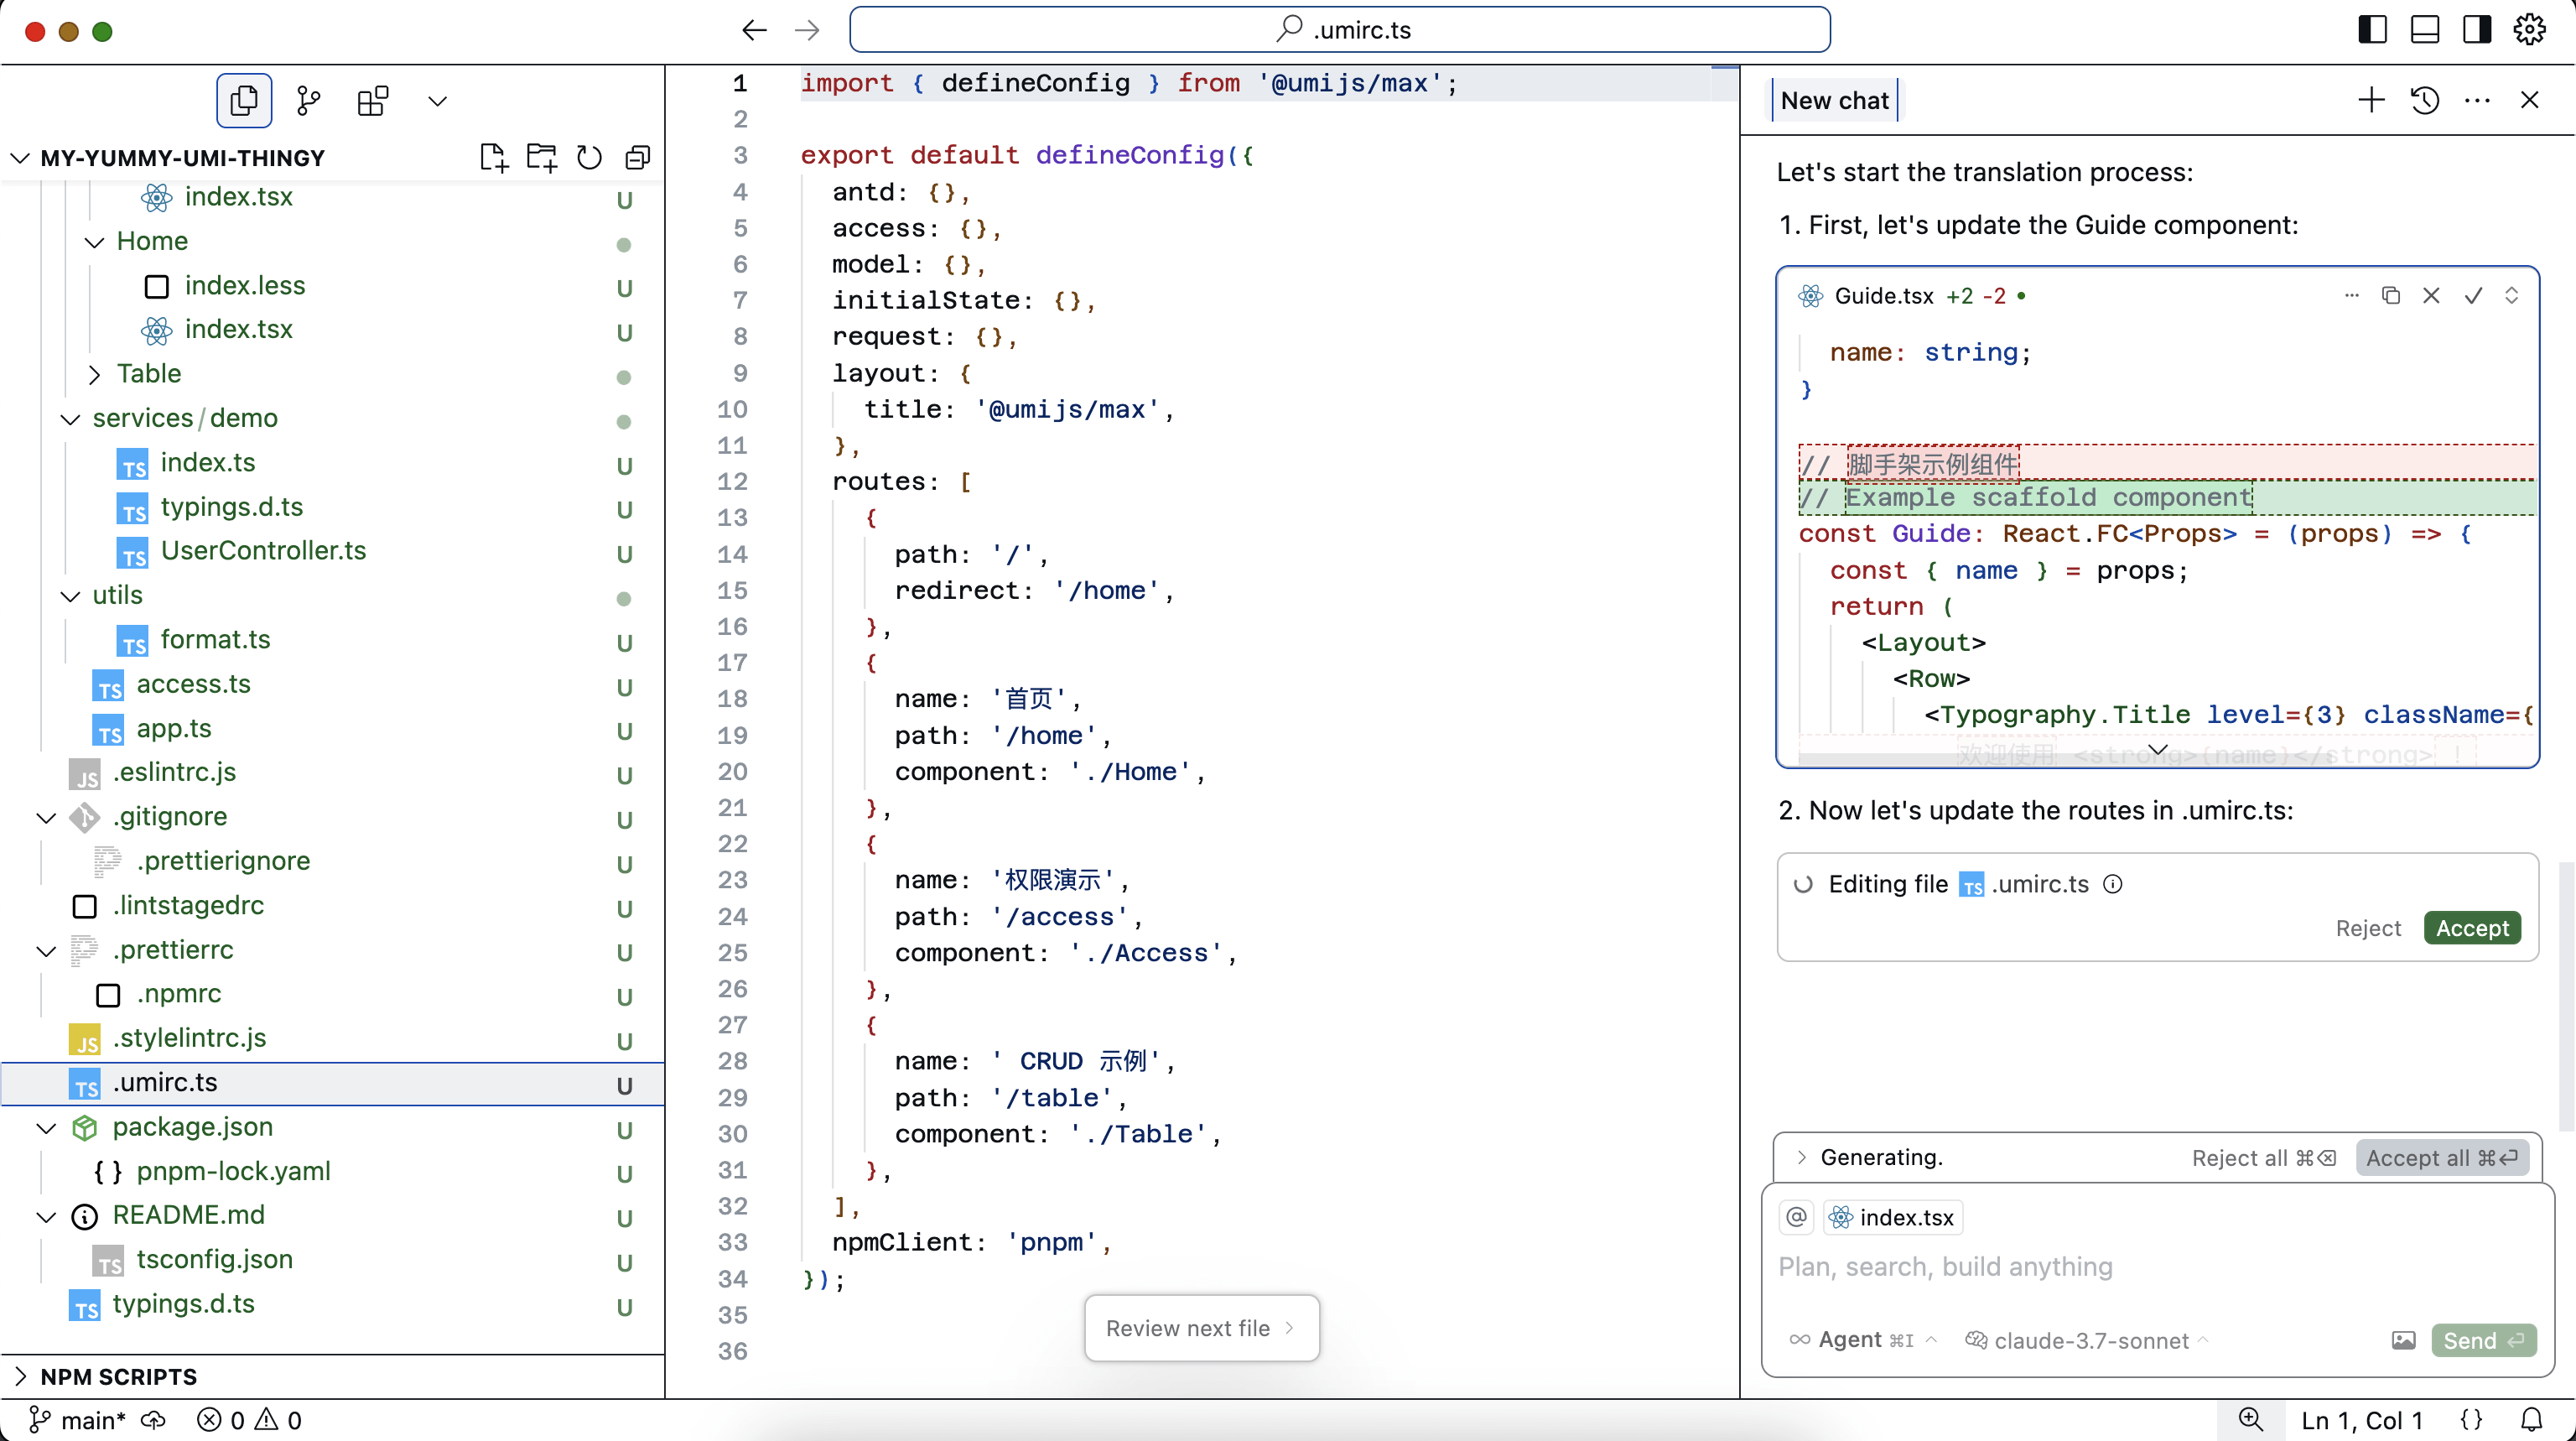Reject the Guide.tsx diff with the X icon
Viewport: 2576px width, 1441px height.
tap(2431, 295)
